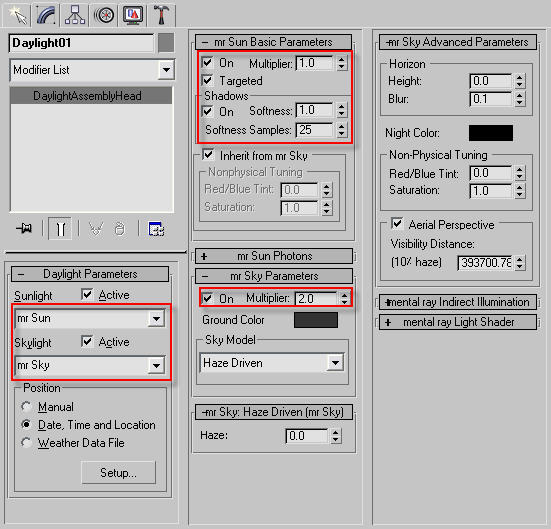Collapse mr Sky: Haze Driven rollout
The width and height of the screenshot is (551, 529).
point(274,412)
